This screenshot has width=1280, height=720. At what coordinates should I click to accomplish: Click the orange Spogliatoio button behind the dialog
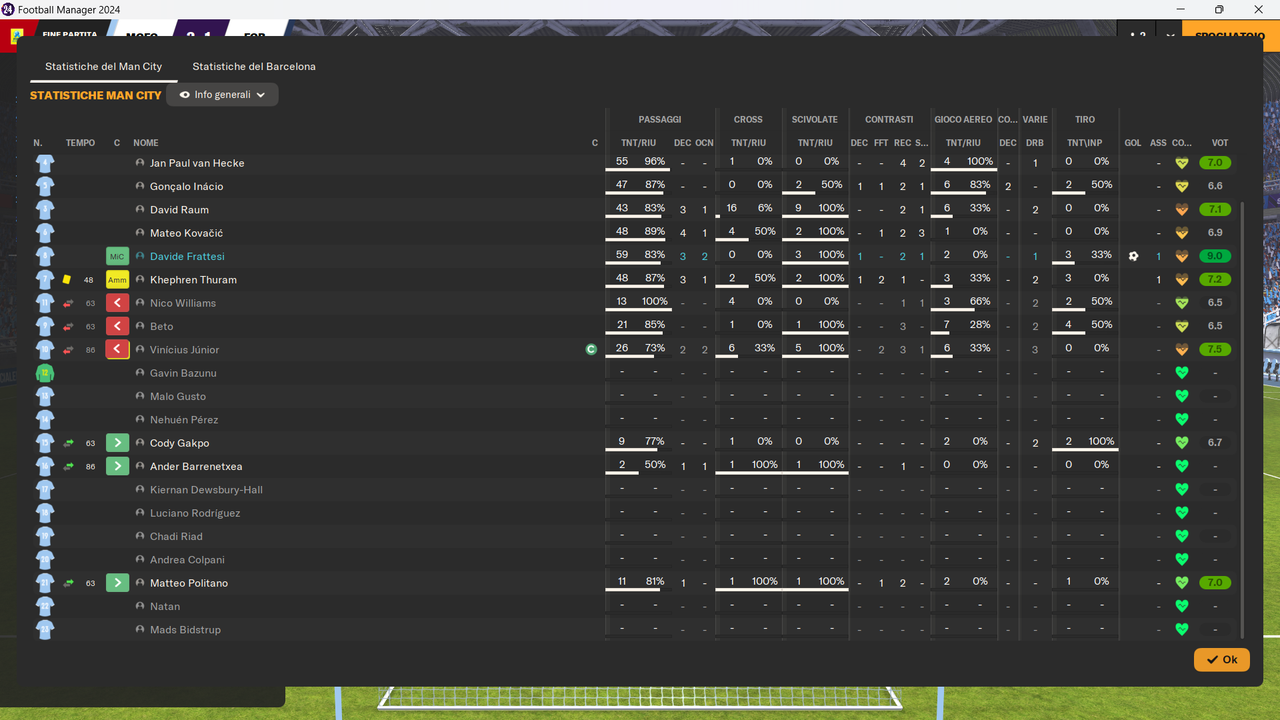1229,36
